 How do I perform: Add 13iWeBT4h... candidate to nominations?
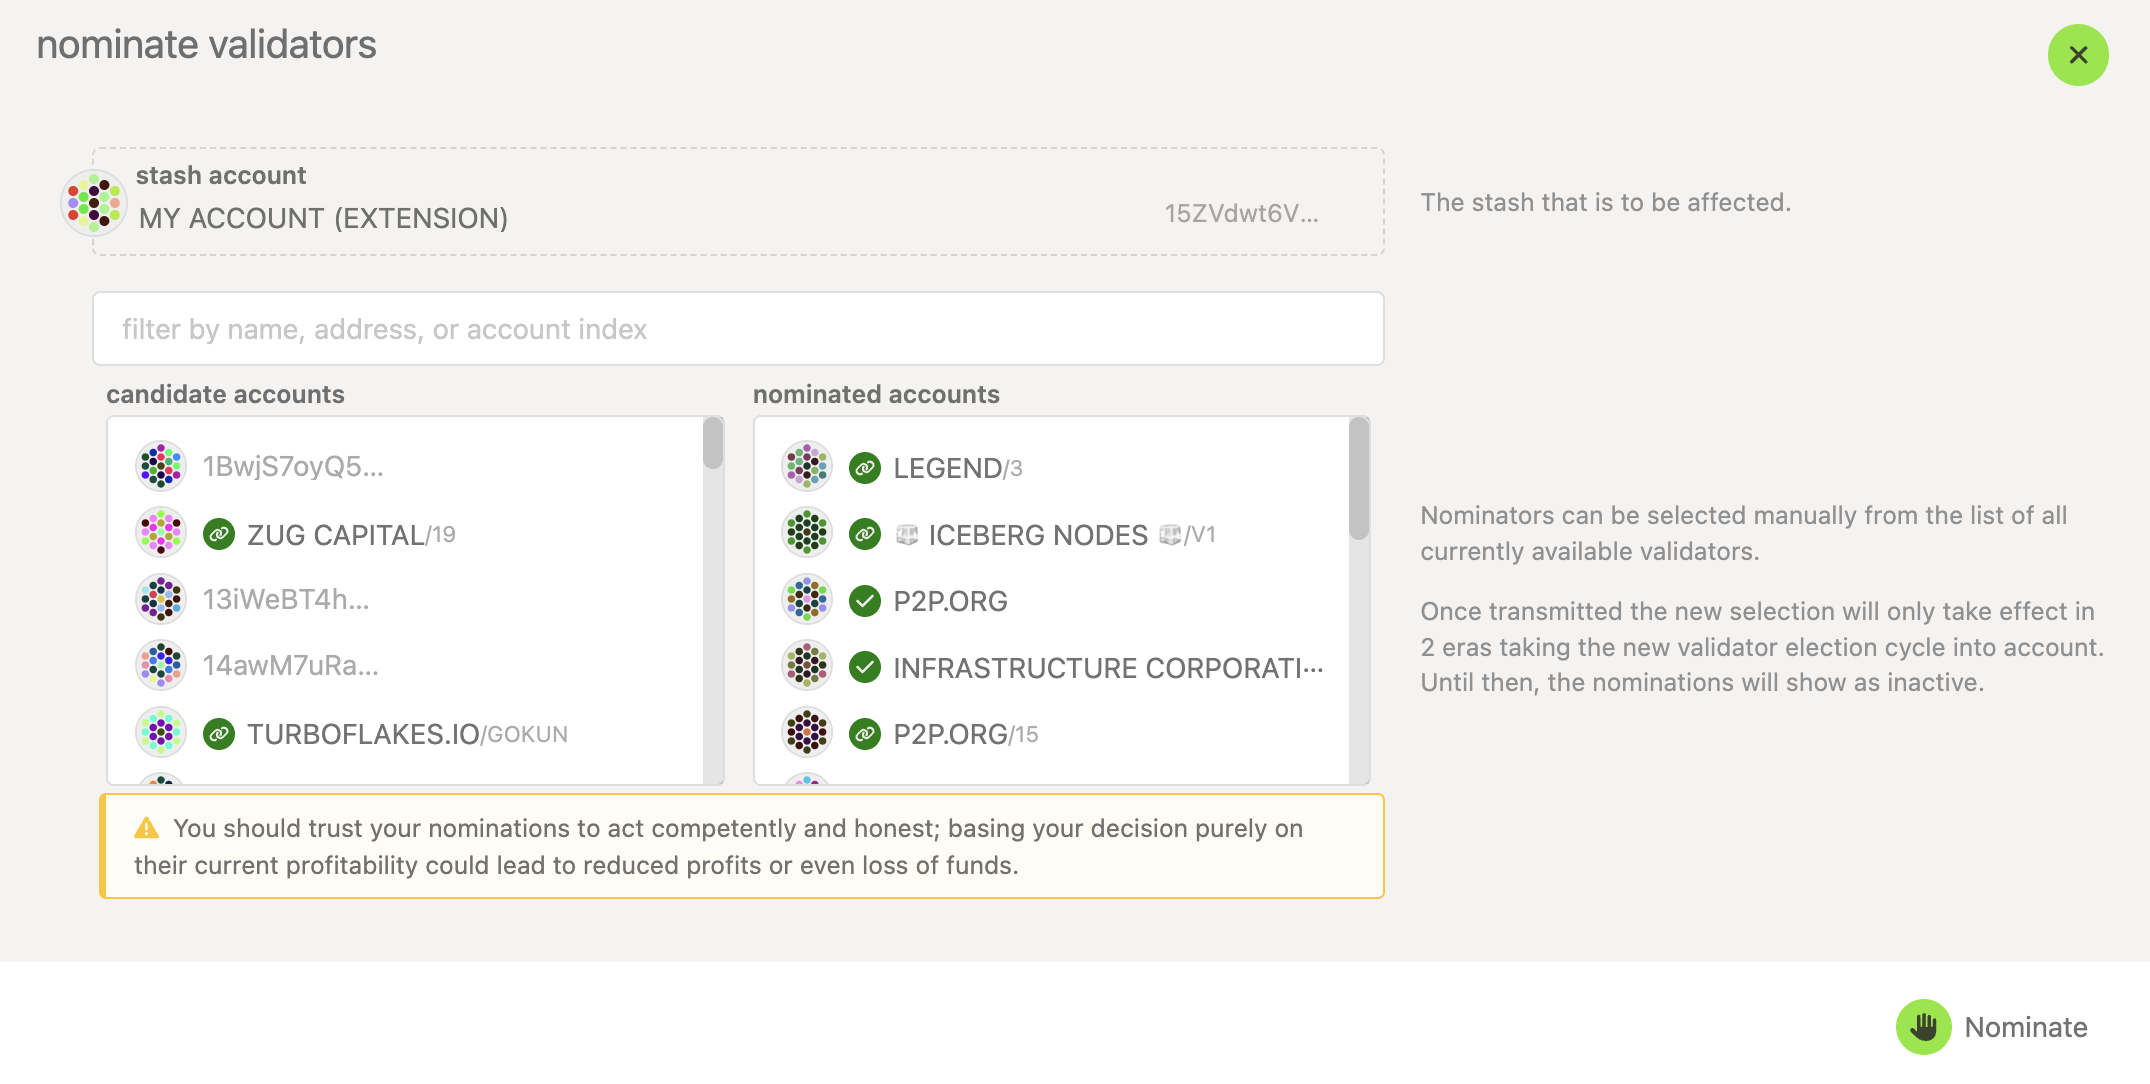tap(286, 600)
